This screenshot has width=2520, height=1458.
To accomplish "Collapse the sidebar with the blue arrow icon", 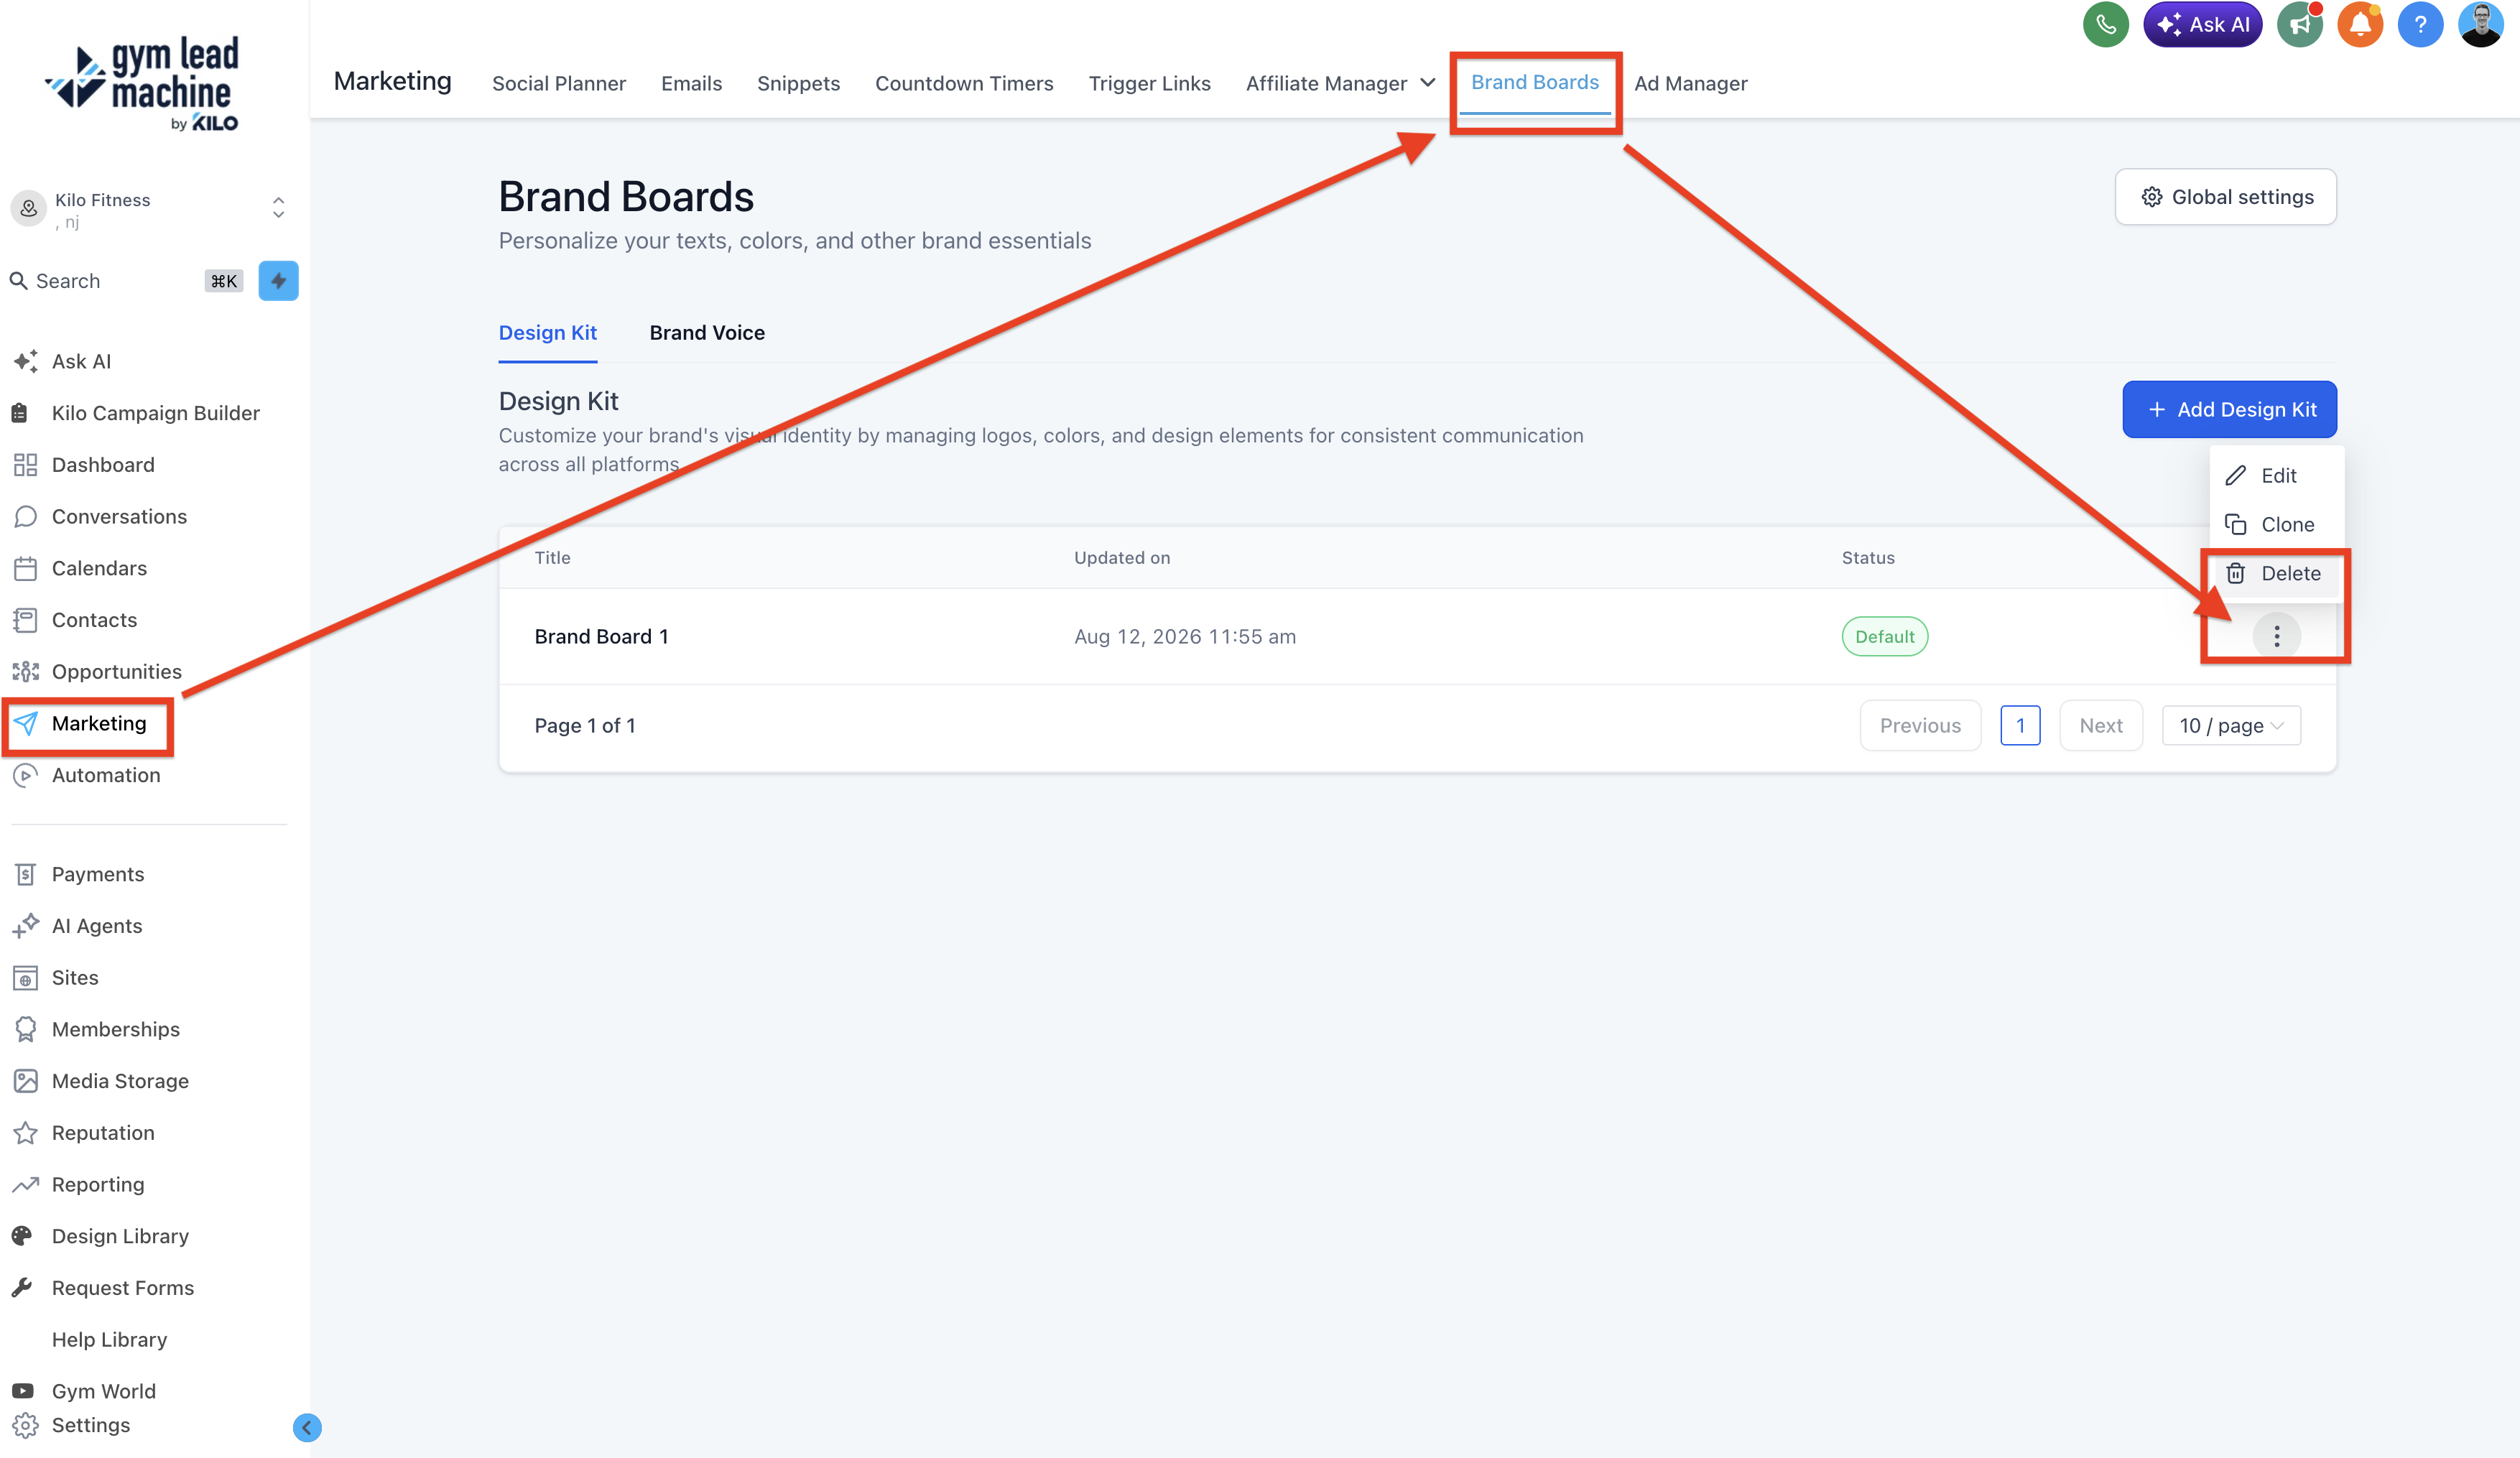I will point(307,1427).
